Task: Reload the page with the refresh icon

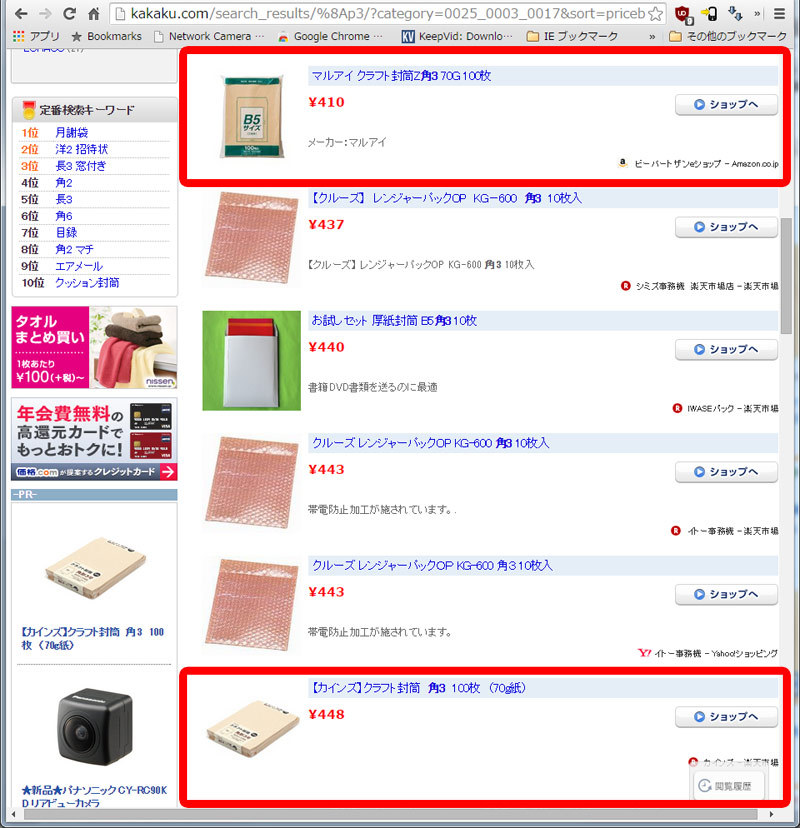Action: [69, 14]
